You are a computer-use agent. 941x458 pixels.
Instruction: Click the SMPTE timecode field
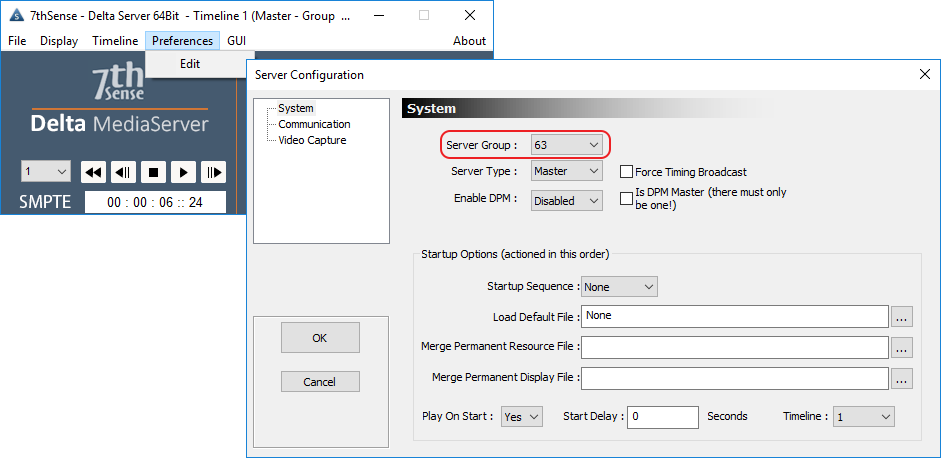click(155, 202)
